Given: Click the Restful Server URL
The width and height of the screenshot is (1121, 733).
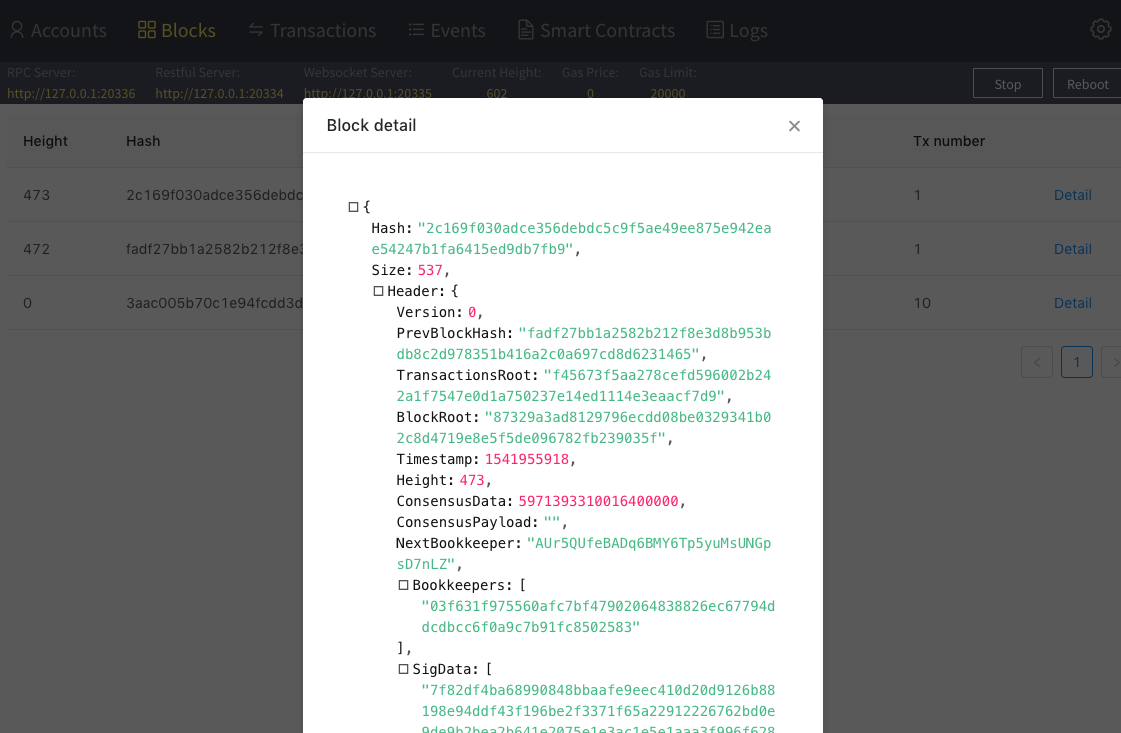Looking at the screenshot, I should click(219, 94).
